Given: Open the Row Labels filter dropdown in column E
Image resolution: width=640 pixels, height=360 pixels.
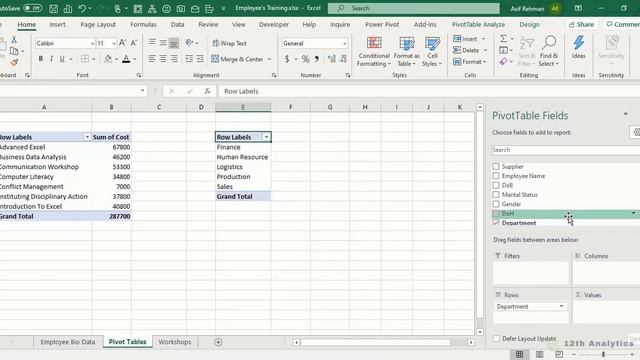Looking at the screenshot, I should coord(267,137).
